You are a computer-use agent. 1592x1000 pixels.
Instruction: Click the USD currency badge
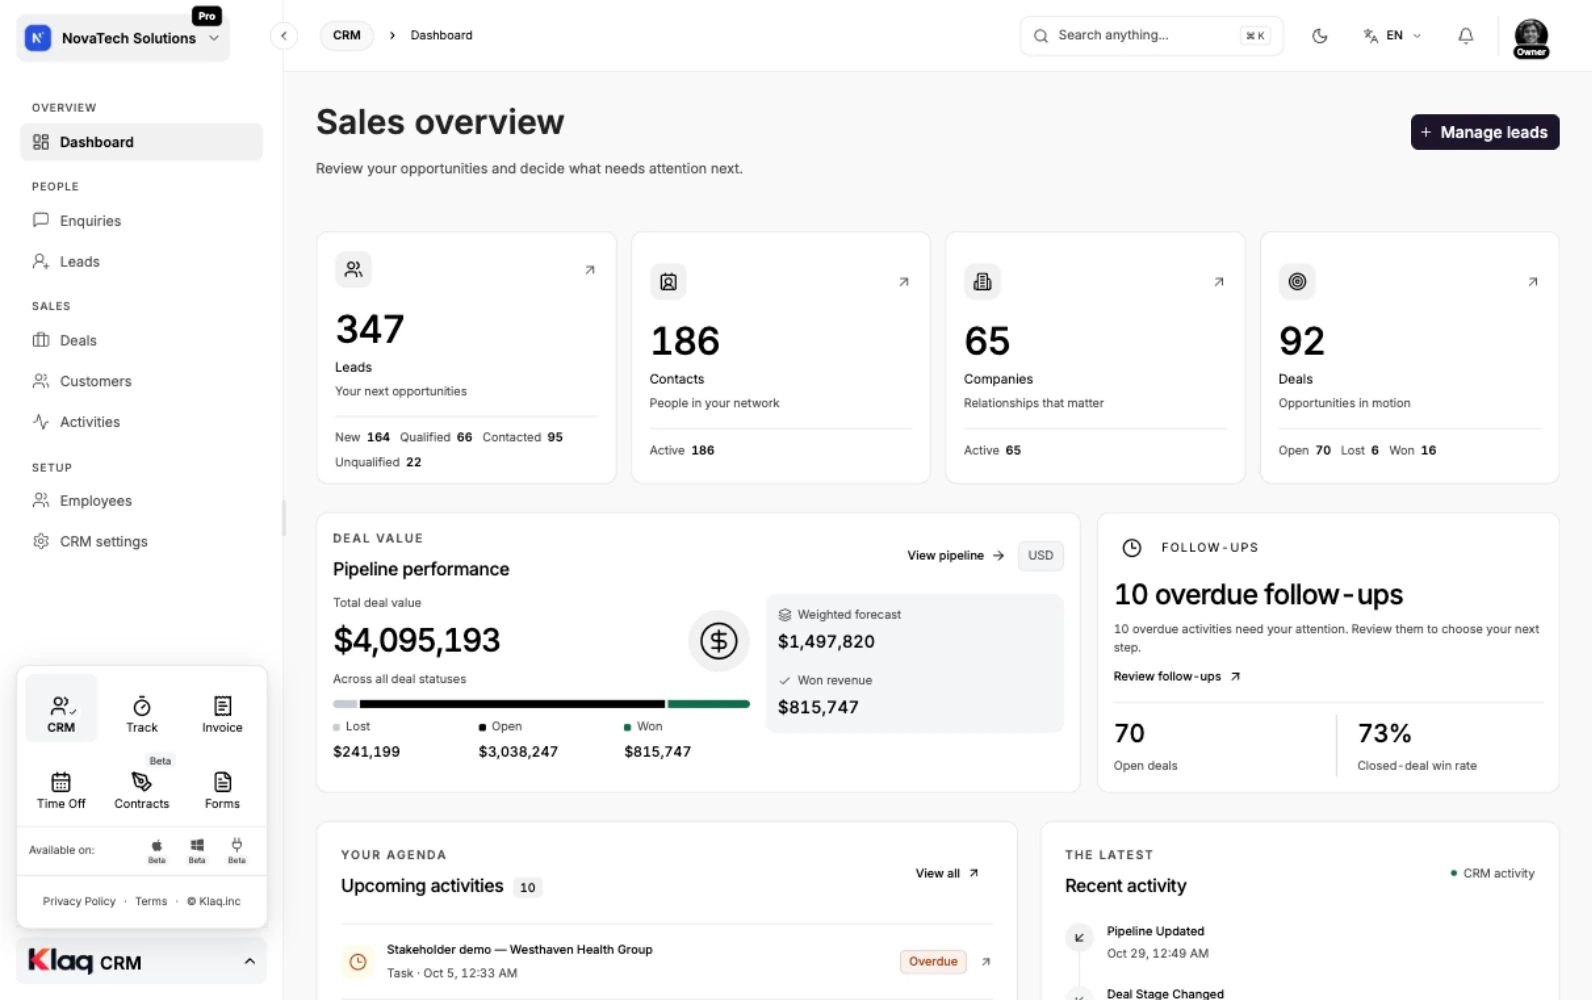click(1040, 556)
